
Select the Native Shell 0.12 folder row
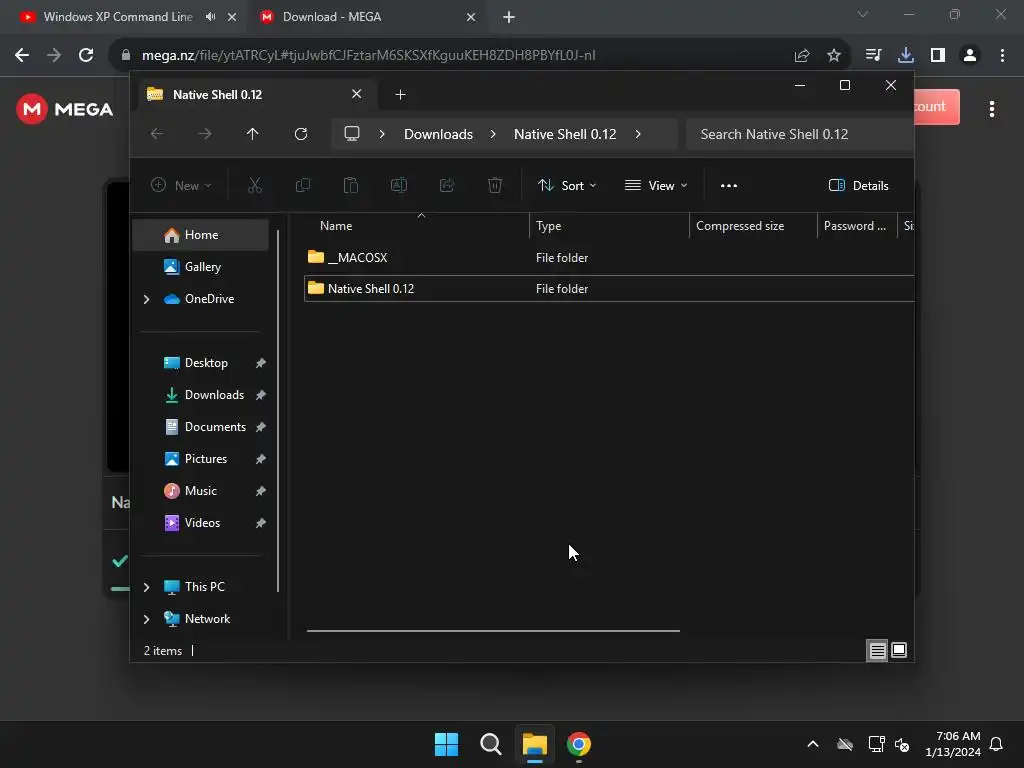(609, 289)
